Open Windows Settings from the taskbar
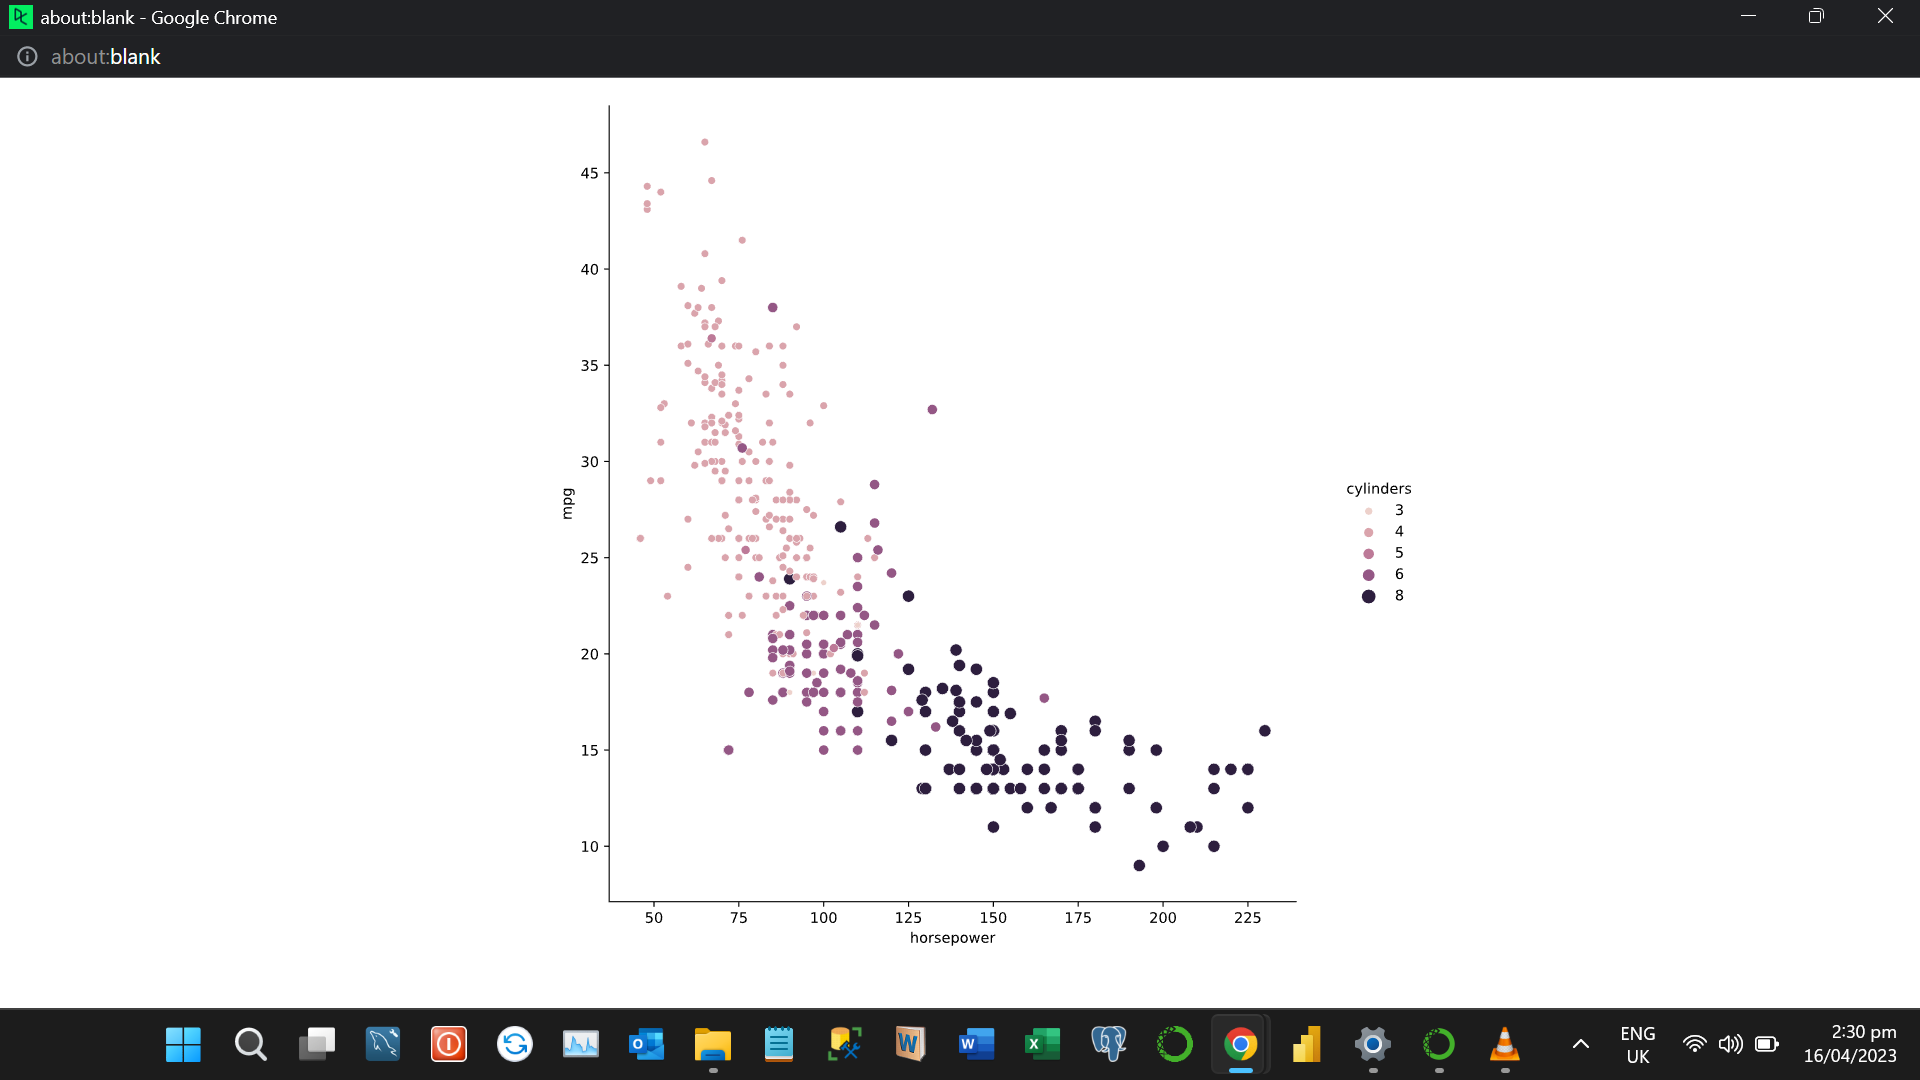 pyautogui.click(x=1372, y=1043)
